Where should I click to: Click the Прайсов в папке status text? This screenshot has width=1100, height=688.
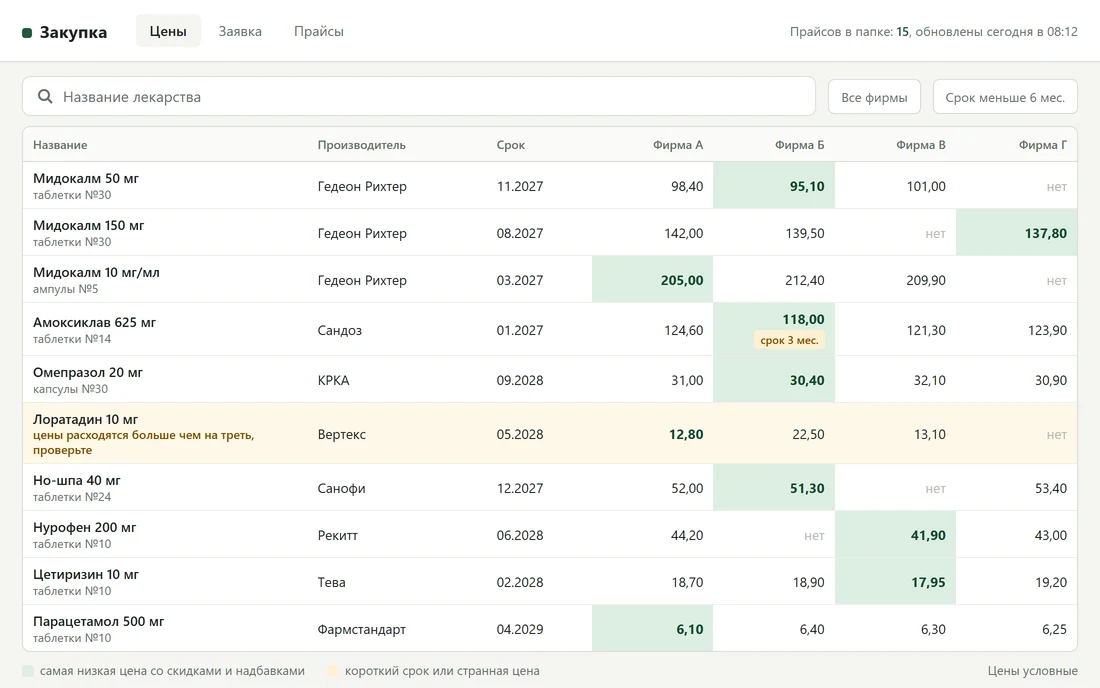(x=934, y=32)
